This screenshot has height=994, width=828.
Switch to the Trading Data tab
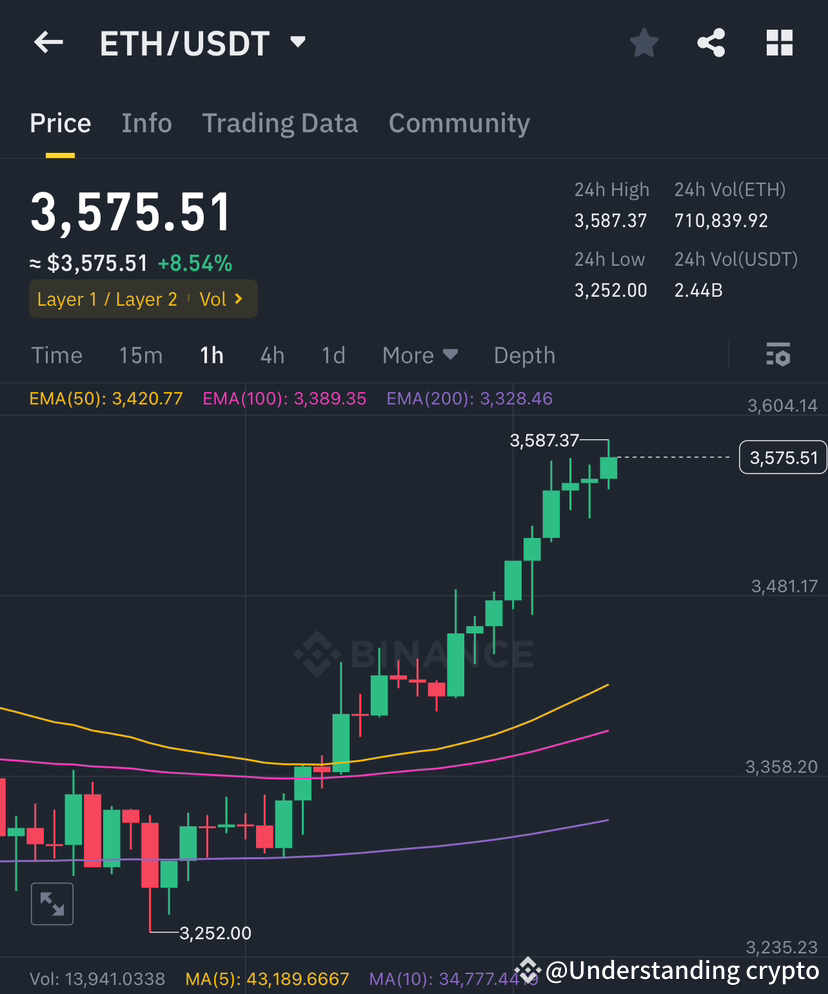click(280, 123)
